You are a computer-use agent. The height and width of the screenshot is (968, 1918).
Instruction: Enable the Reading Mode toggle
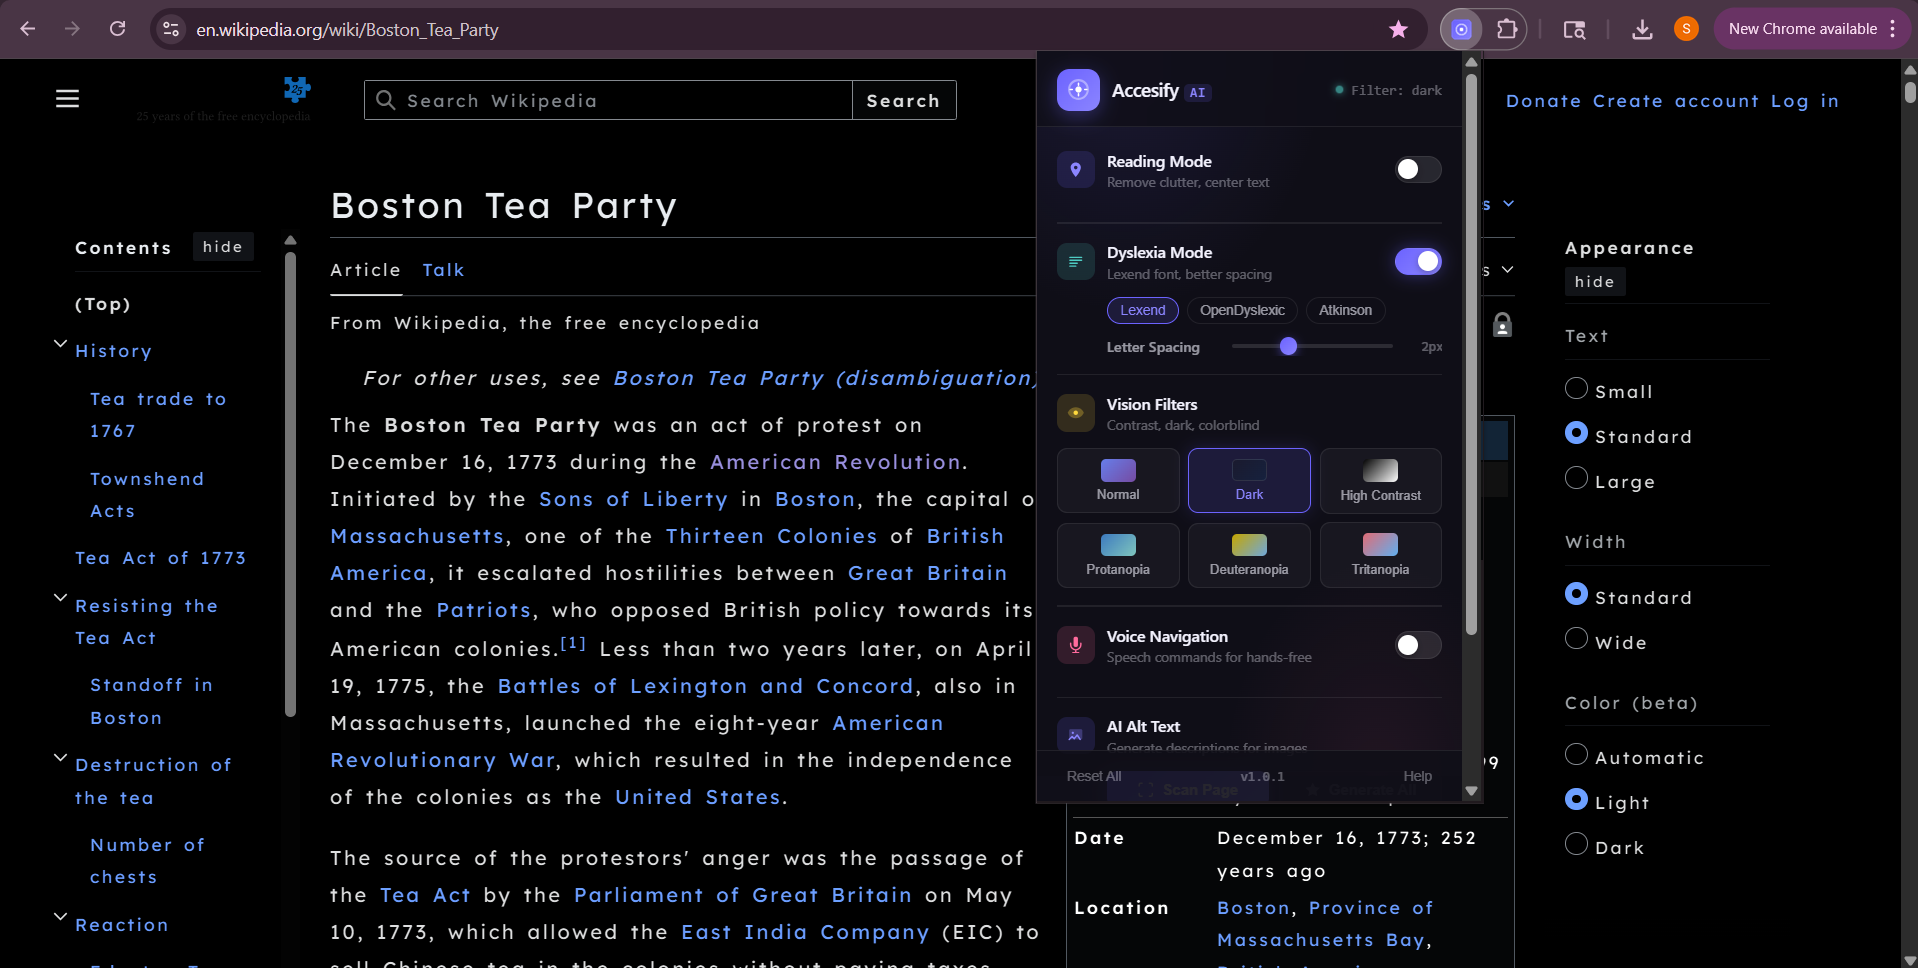click(1418, 169)
